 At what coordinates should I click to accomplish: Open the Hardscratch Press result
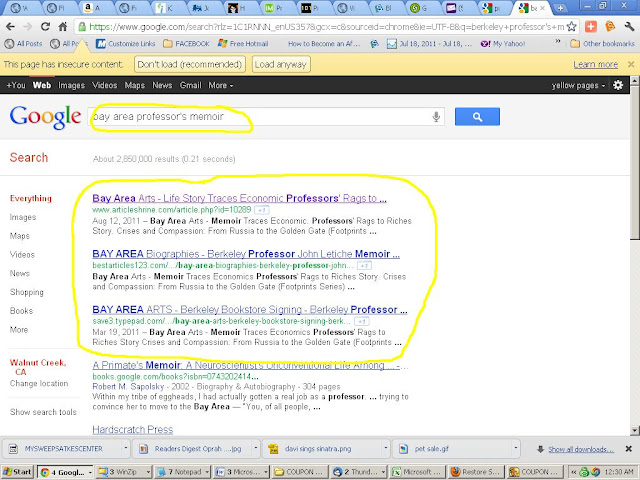tap(133, 429)
